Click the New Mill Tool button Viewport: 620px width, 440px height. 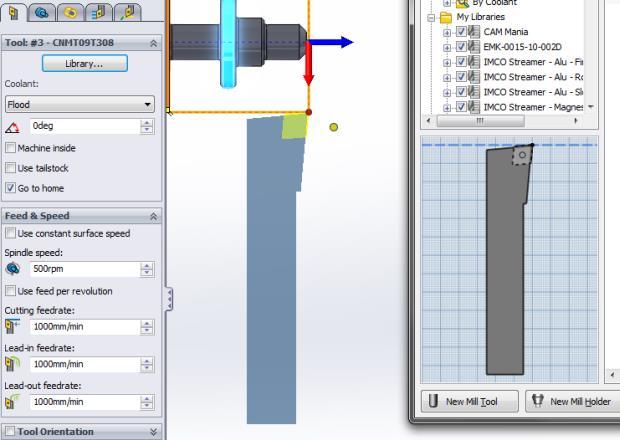470,401
